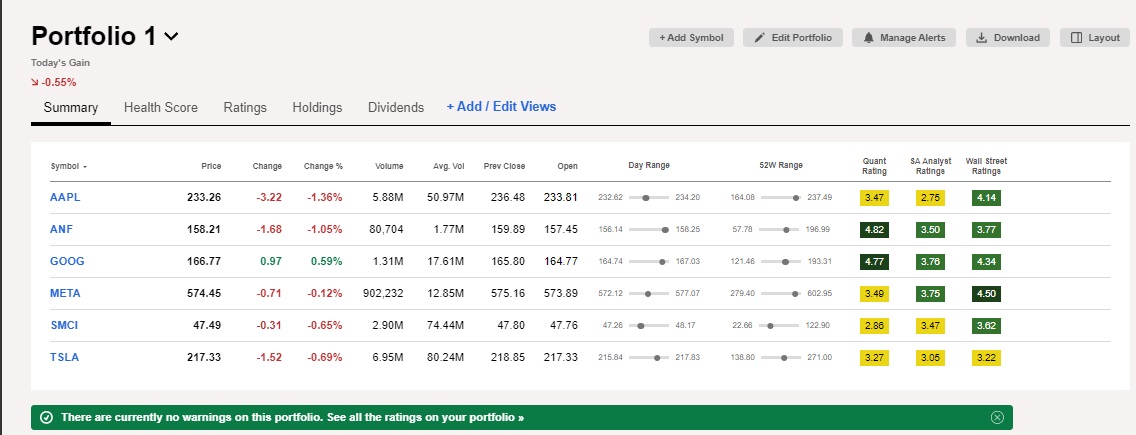Click the TSLA Day Range slider

(x=649, y=357)
